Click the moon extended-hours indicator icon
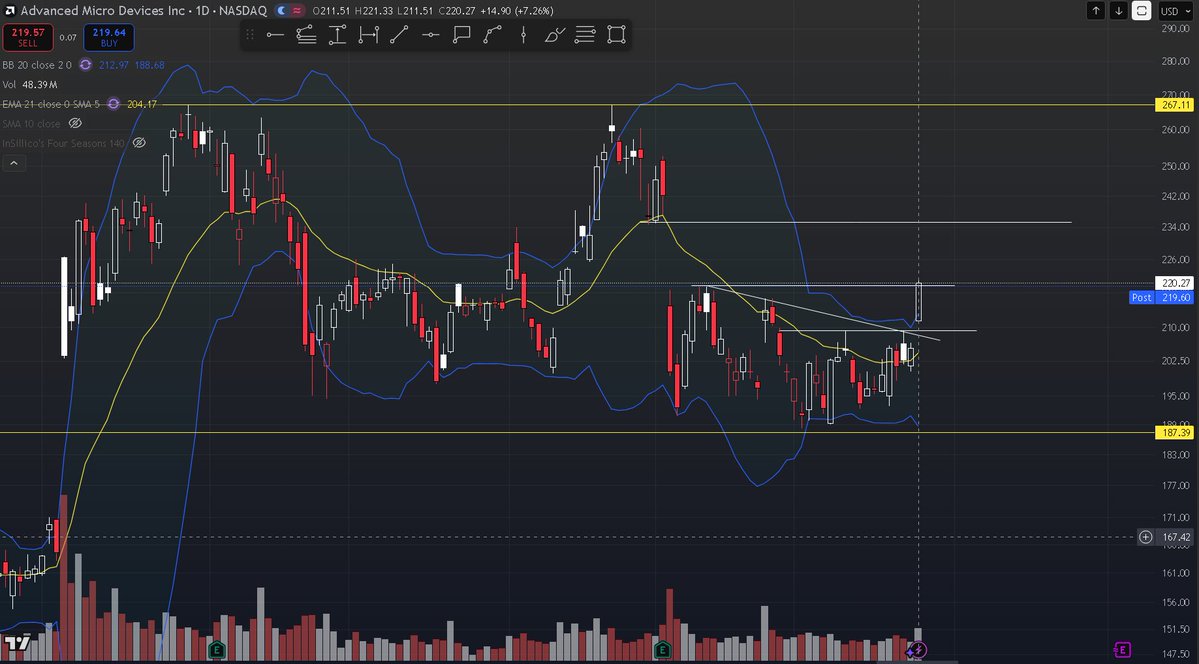The width and height of the screenshot is (1199, 664). [x=281, y=11]
